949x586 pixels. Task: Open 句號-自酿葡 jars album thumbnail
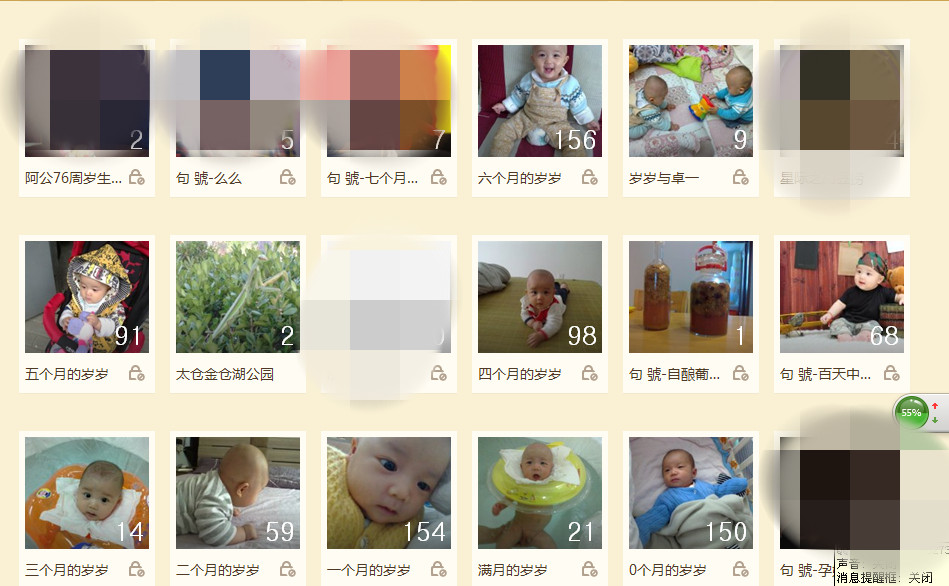(x=691, y=297)
